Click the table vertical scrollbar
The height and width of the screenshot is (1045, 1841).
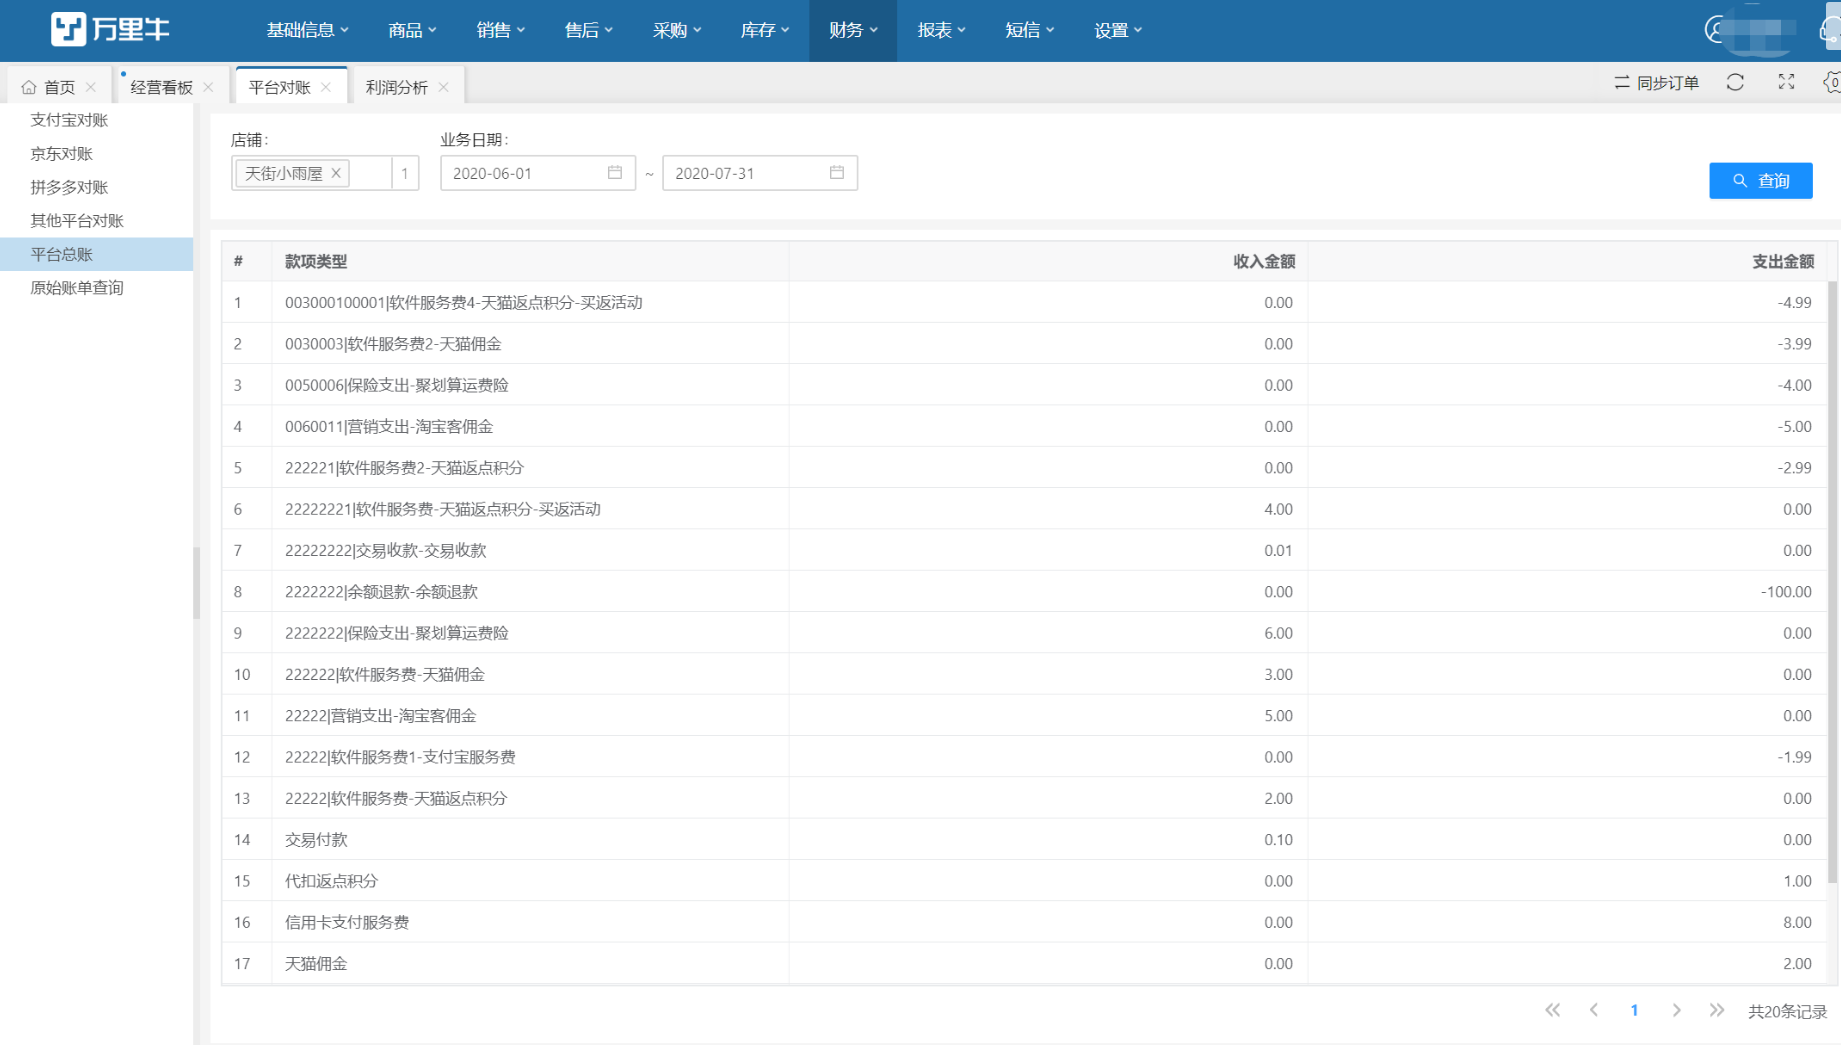(x=1832, y=580)
